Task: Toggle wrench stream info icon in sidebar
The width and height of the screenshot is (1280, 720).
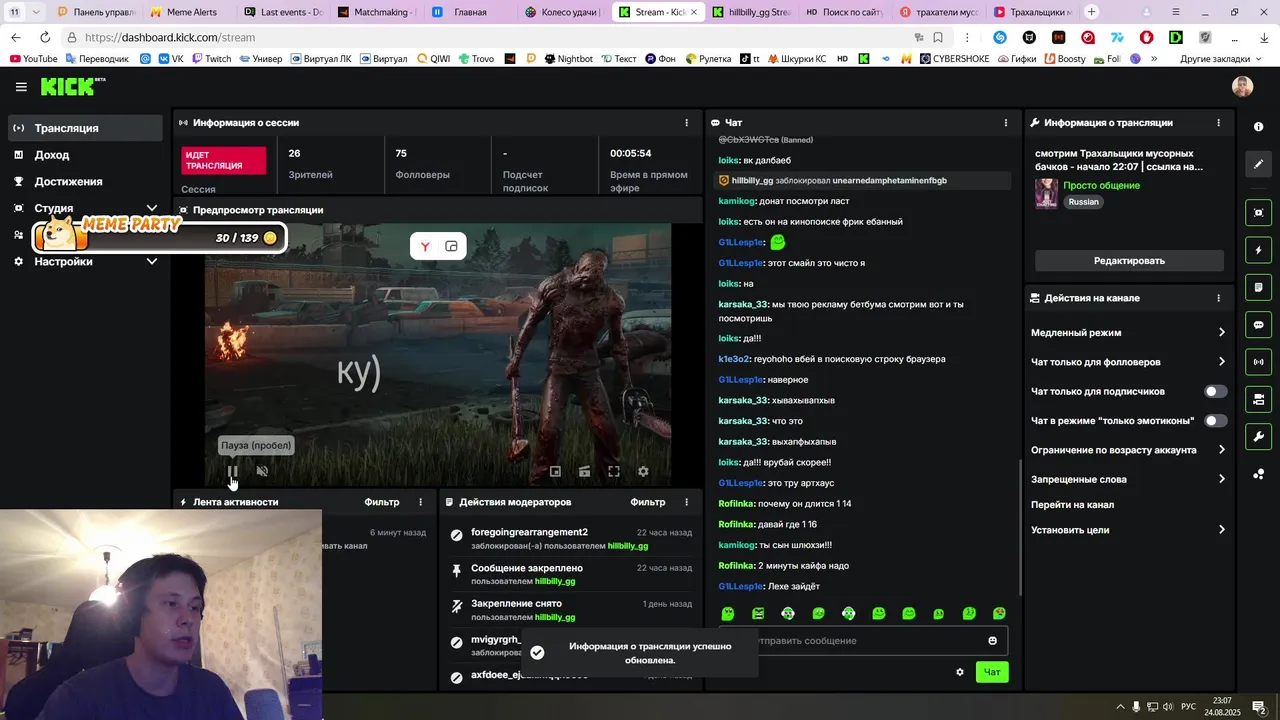Action: [x=1258, y=437]
